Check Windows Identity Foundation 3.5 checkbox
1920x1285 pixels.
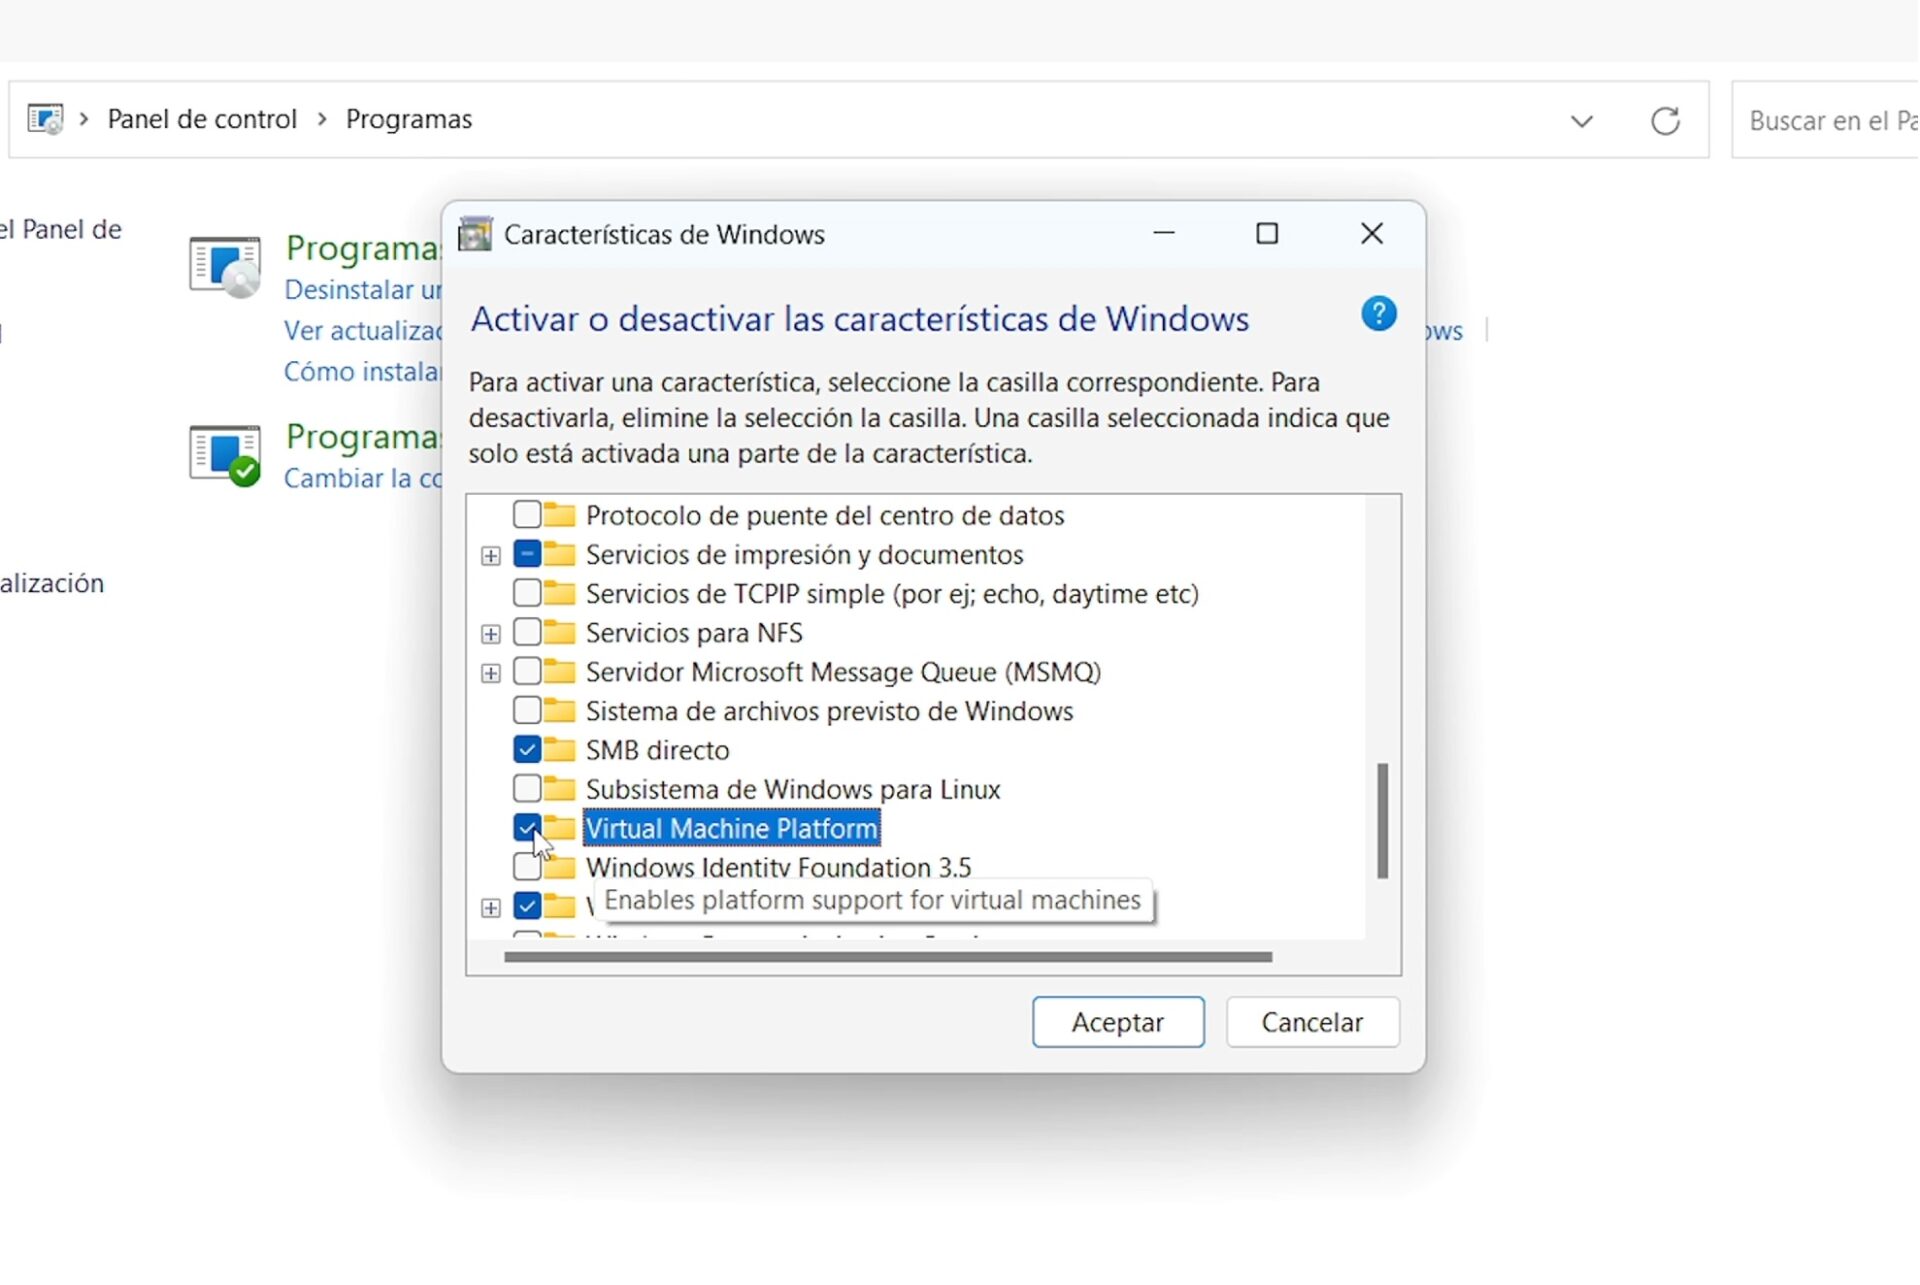[525, 867]
